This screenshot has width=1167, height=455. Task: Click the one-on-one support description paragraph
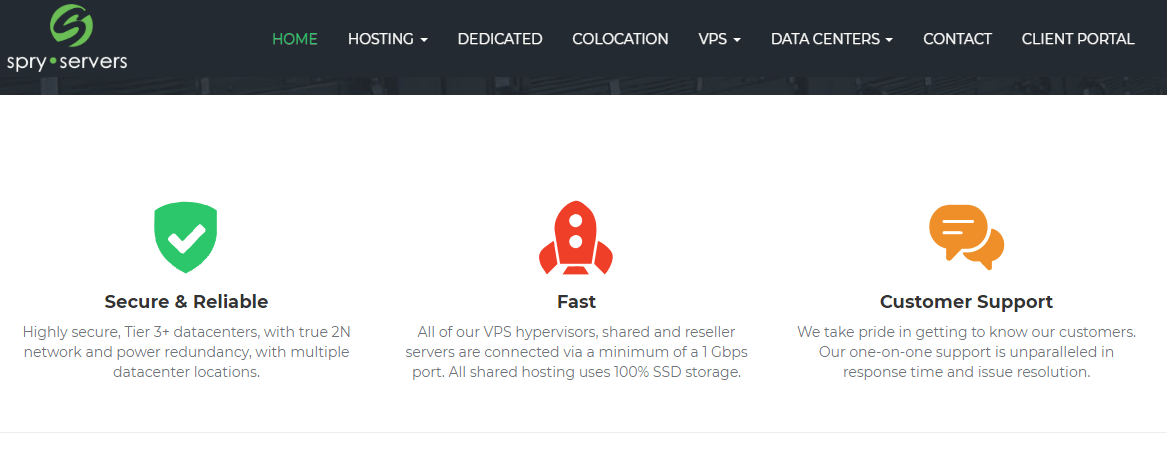(x=966, y=351)
